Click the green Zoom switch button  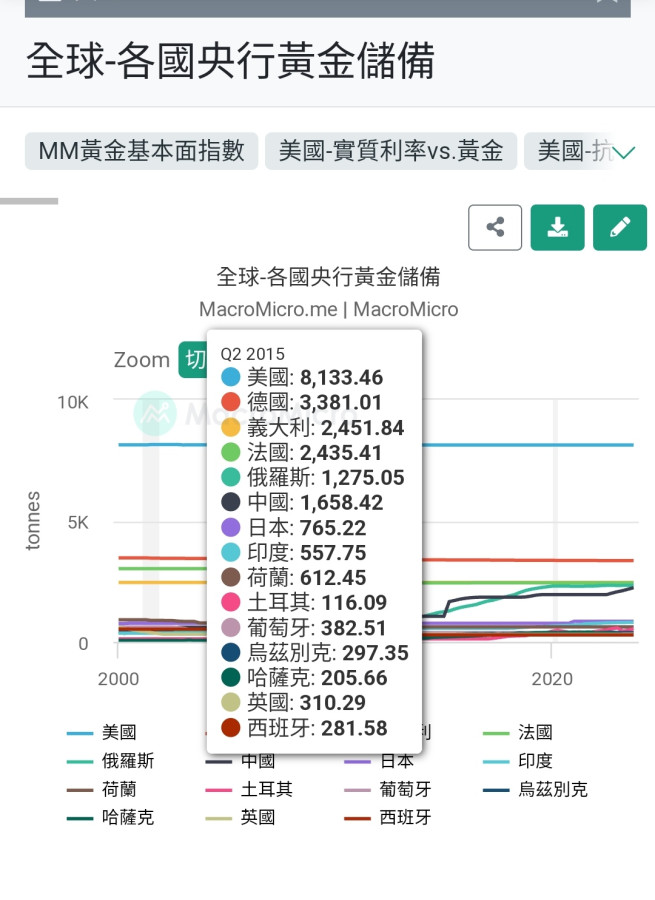(192, 360)
